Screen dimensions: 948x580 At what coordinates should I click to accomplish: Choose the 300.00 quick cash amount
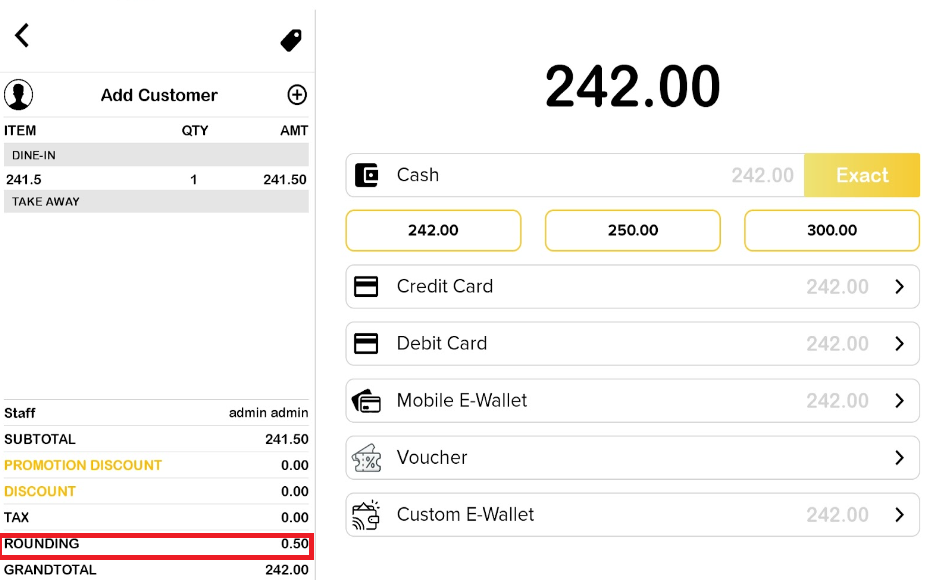tap(832, 230)
